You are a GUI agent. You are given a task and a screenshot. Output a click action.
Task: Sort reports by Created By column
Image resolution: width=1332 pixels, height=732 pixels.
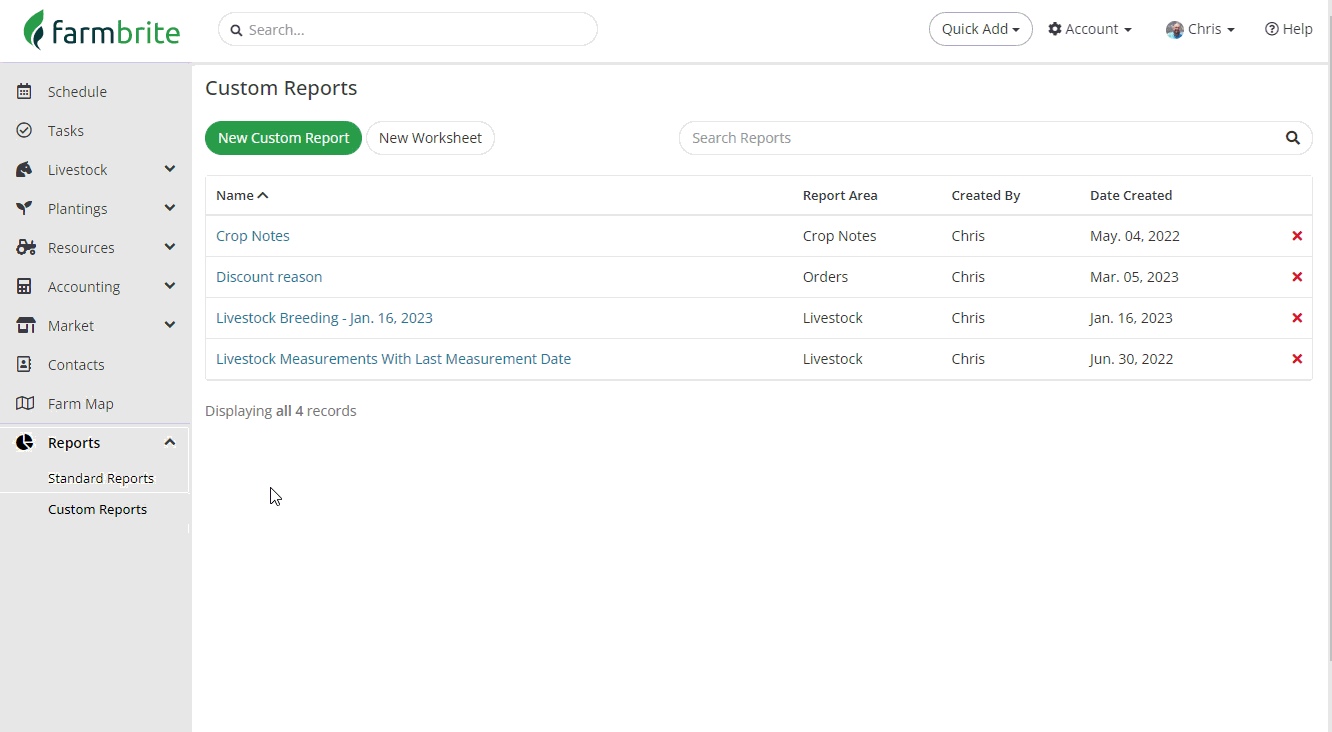(986, 195)
